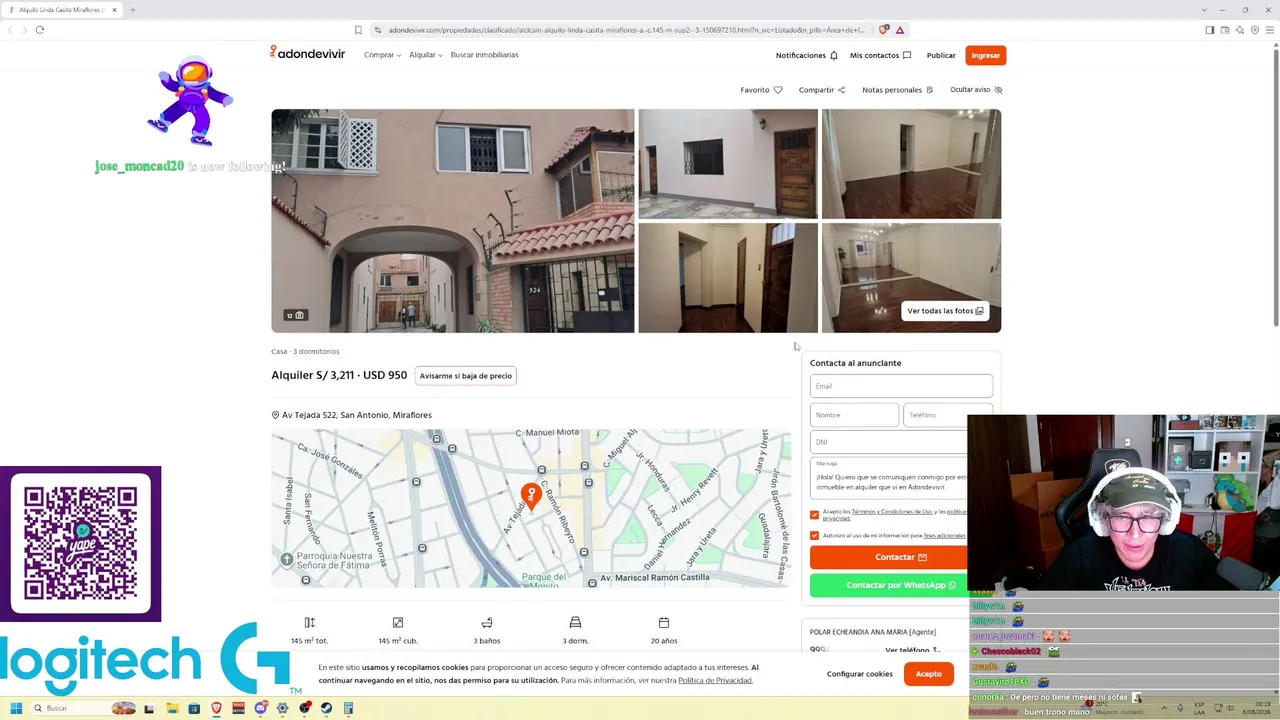Open the Brave VPN icon
Screen dimensions: 1280x720
click(x=1255, y=30)
